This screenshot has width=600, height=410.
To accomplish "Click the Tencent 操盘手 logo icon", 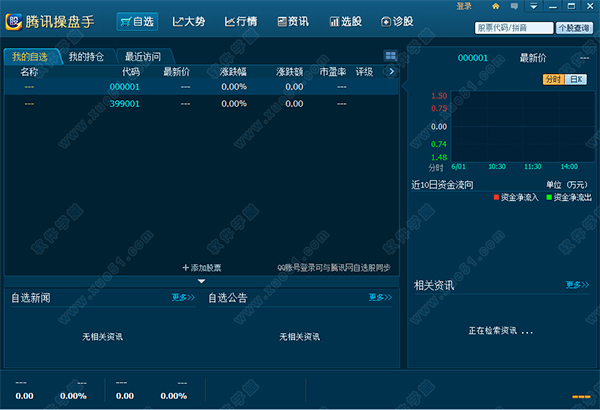I will click(14, 22).
